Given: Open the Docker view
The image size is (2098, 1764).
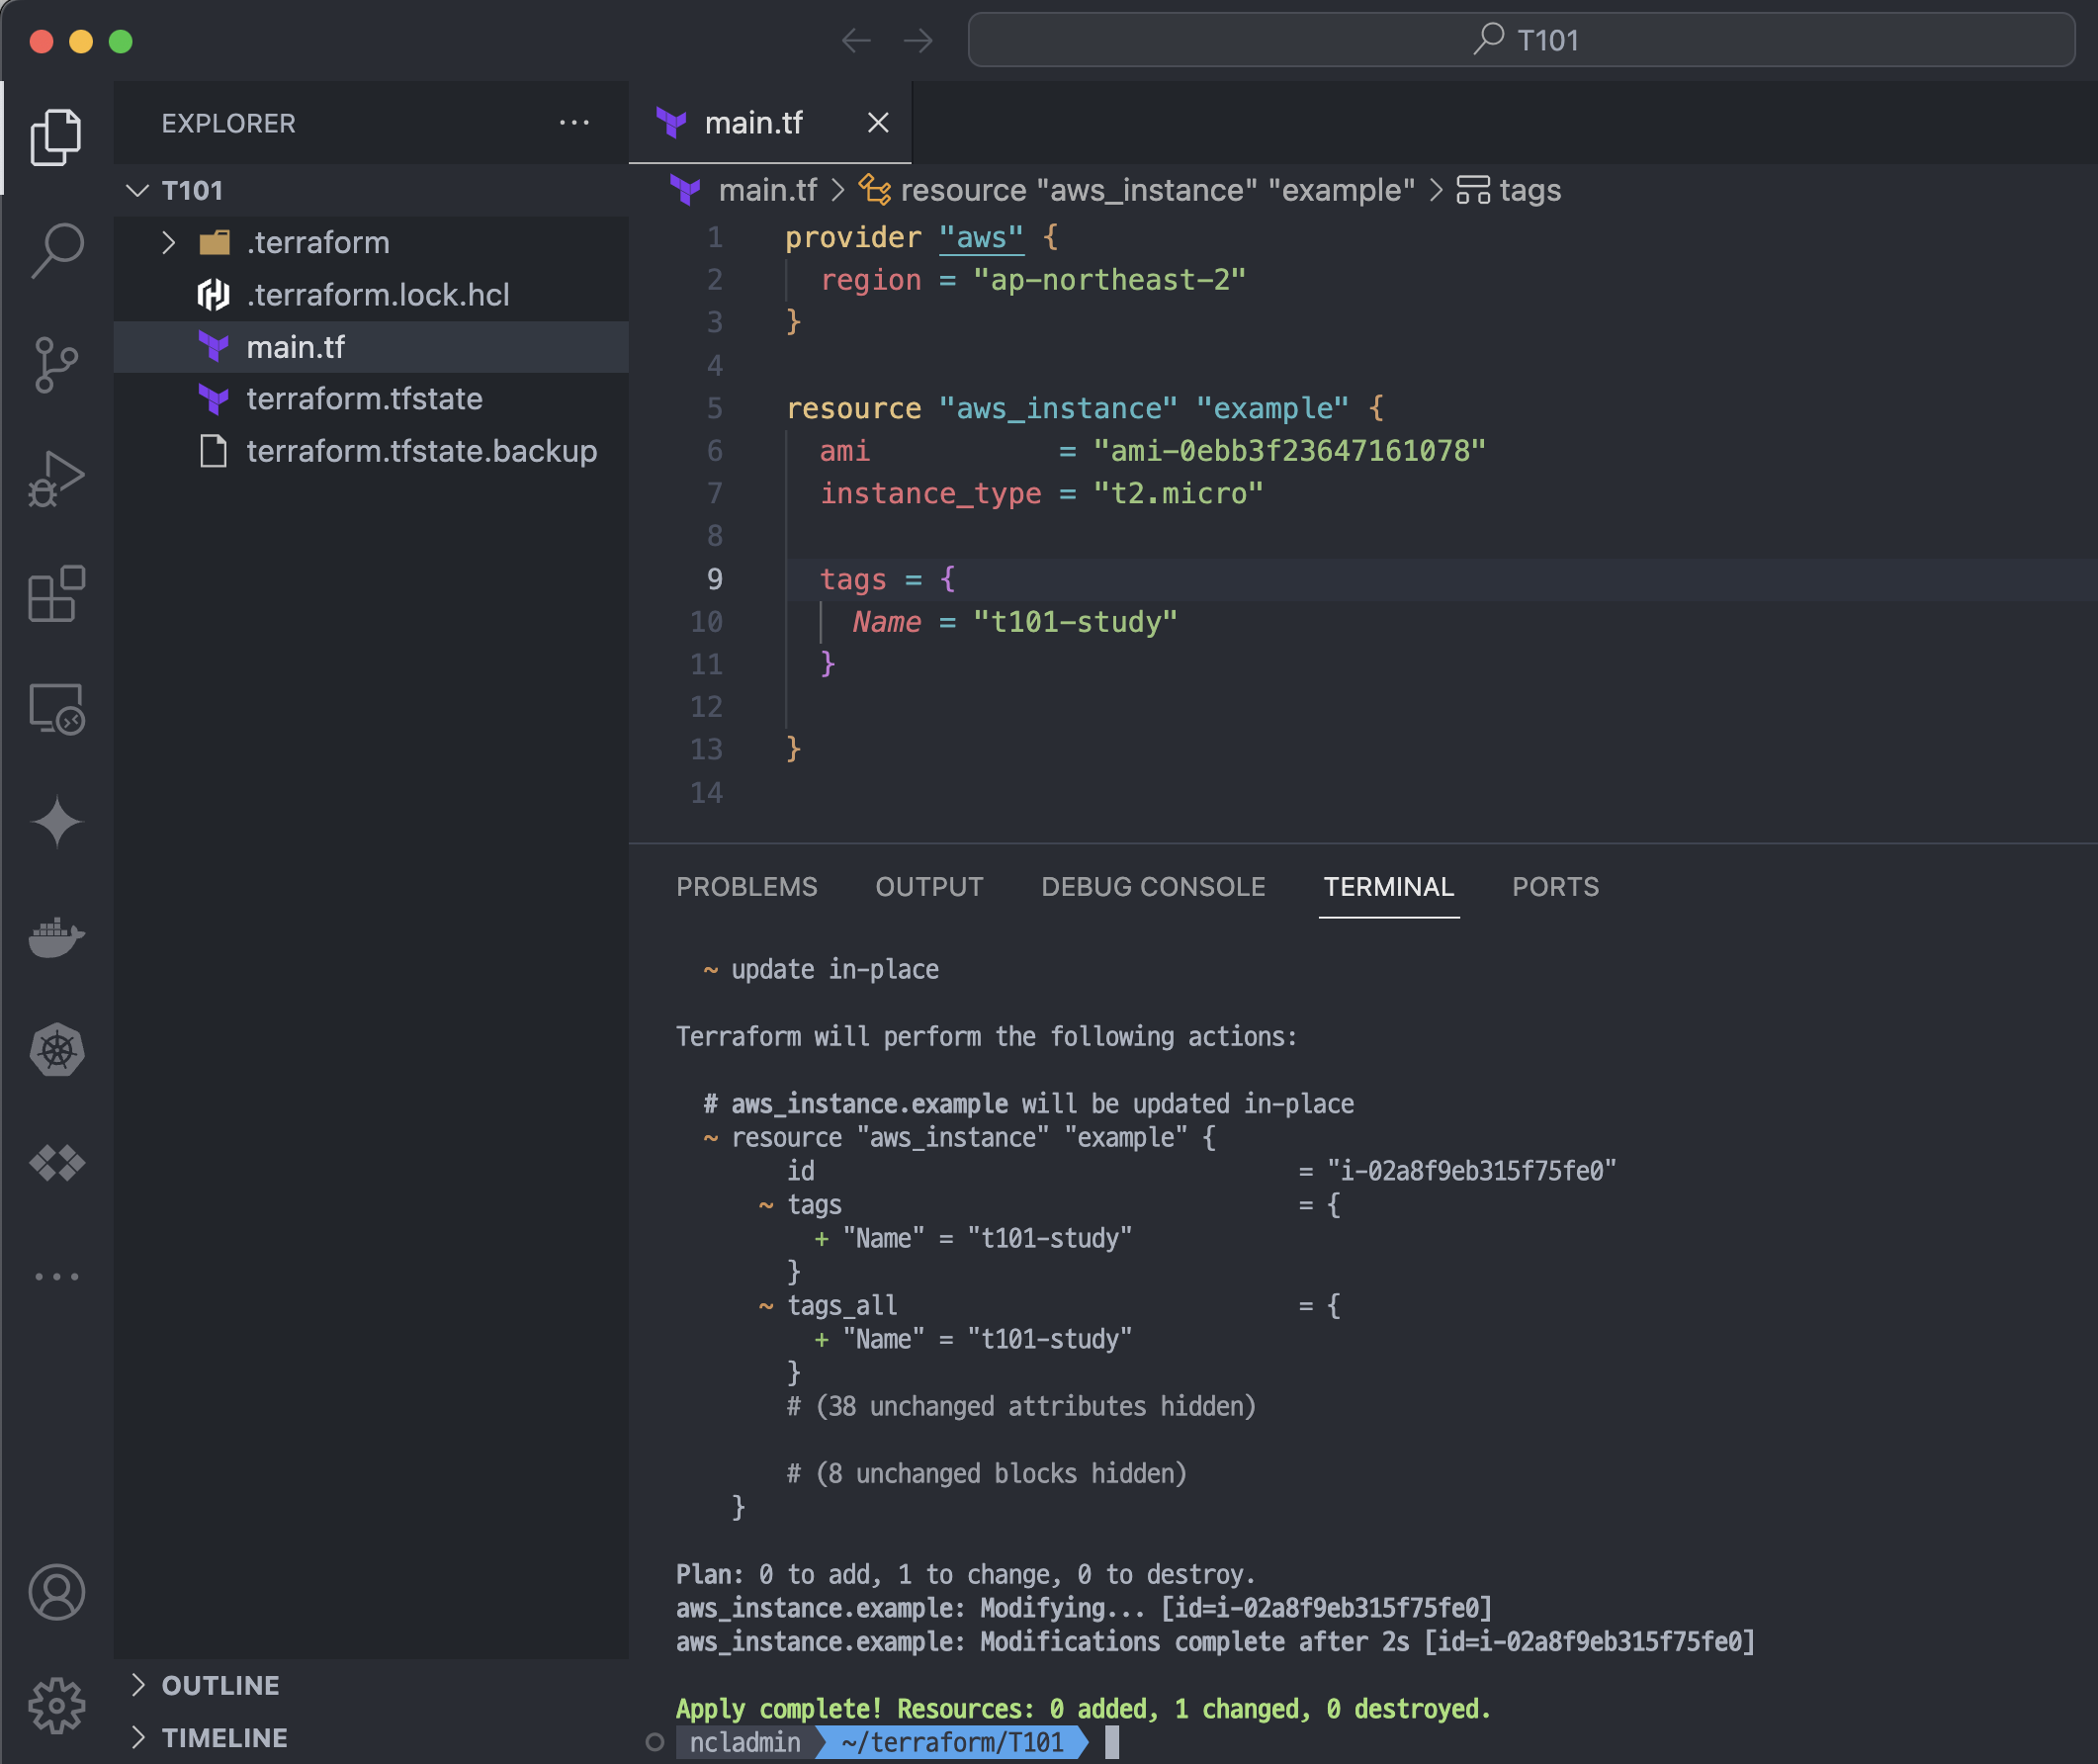Looking at the screenshot, I should (57, 937).
